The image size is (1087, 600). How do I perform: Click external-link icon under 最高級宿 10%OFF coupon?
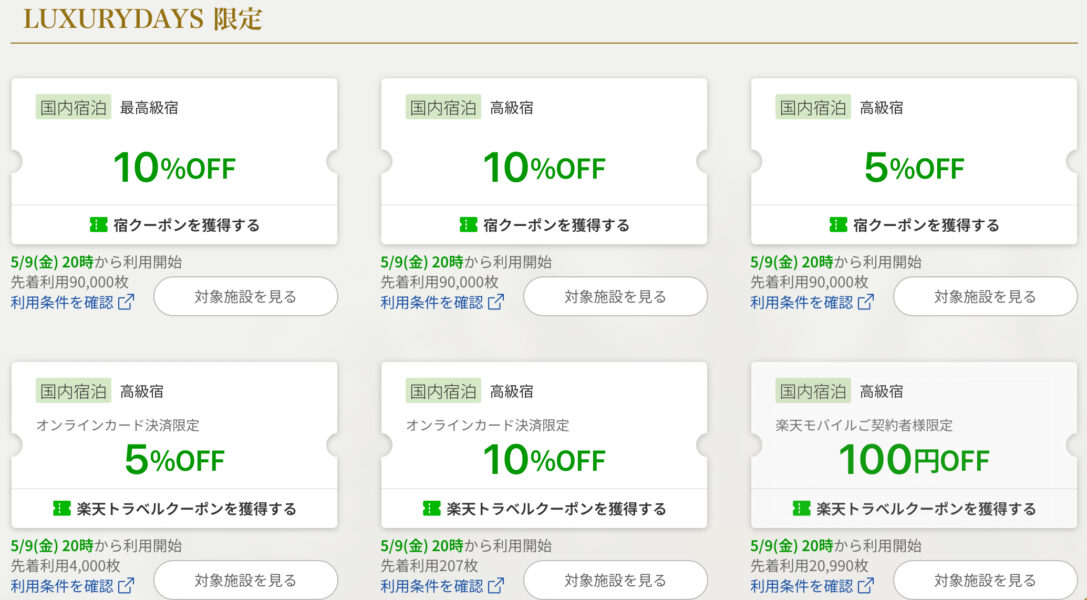pyautogui.click(x=126, y=302)
